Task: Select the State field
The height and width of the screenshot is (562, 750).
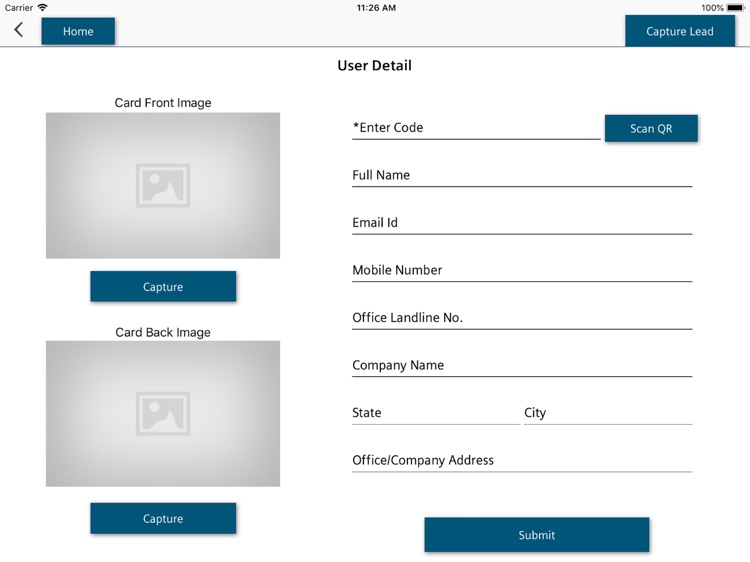Action: [x=436, y=412]
